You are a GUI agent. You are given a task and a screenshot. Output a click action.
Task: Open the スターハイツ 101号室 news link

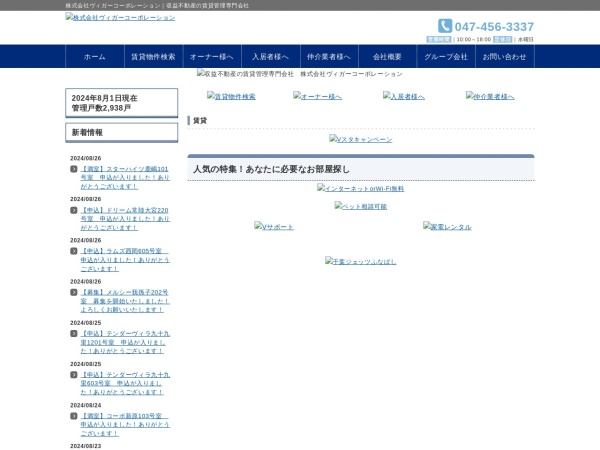(x=125, y=178)
